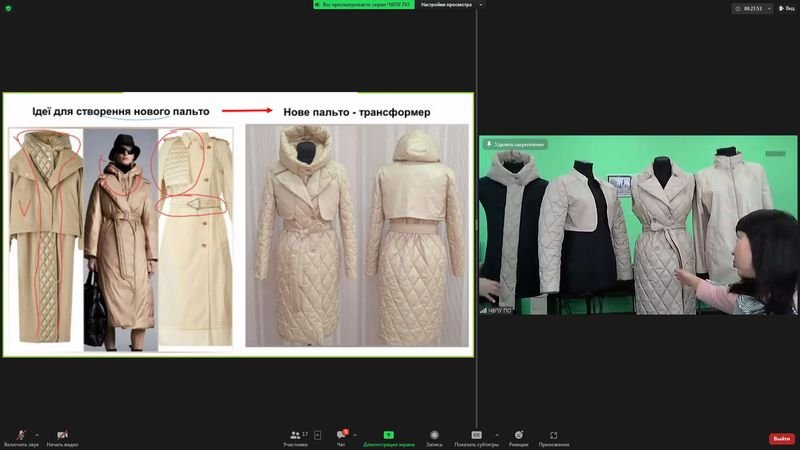Image resolution: width=800 pixels, height=450 pixels.
Task: Expand audio options arrow beside microphone
Action: 37,434
